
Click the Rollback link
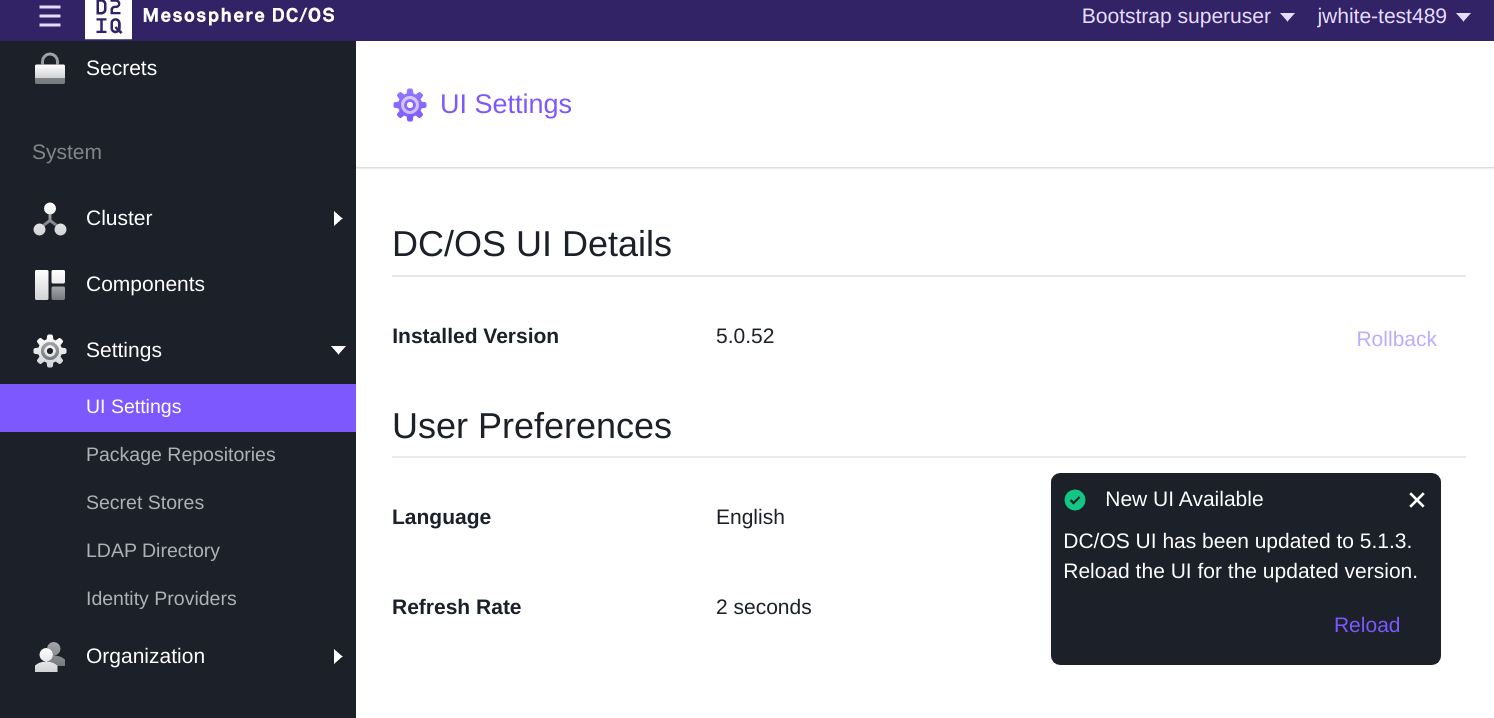coord(1396,339)
